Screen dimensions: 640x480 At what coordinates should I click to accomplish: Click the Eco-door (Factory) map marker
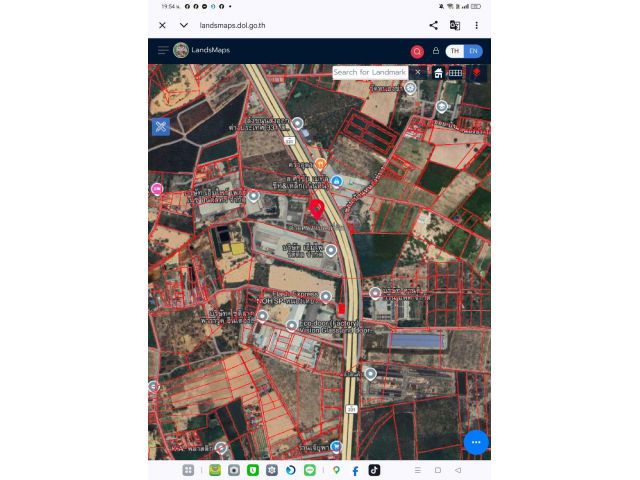(x=291, y=325)
